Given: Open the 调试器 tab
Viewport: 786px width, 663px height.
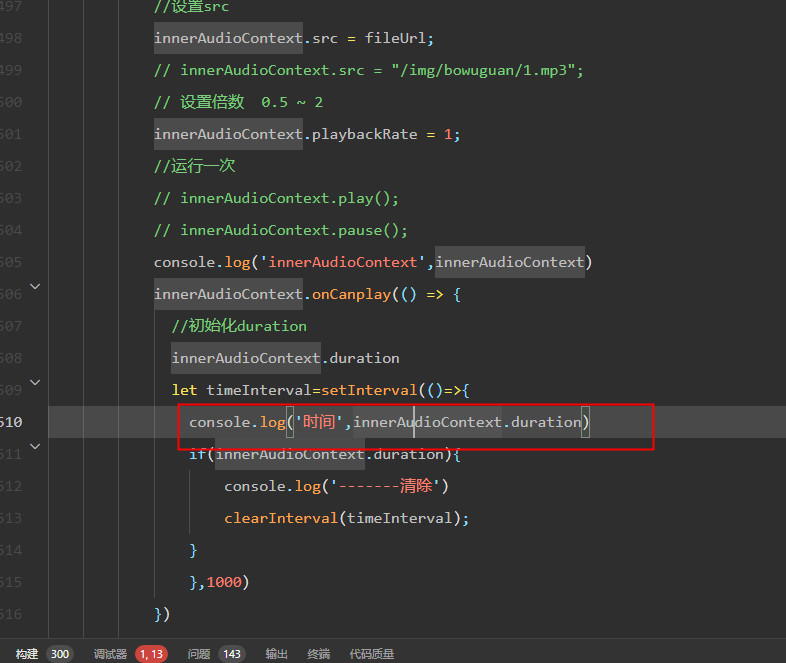Looking at the screenshot, I should tap(110, 653).
